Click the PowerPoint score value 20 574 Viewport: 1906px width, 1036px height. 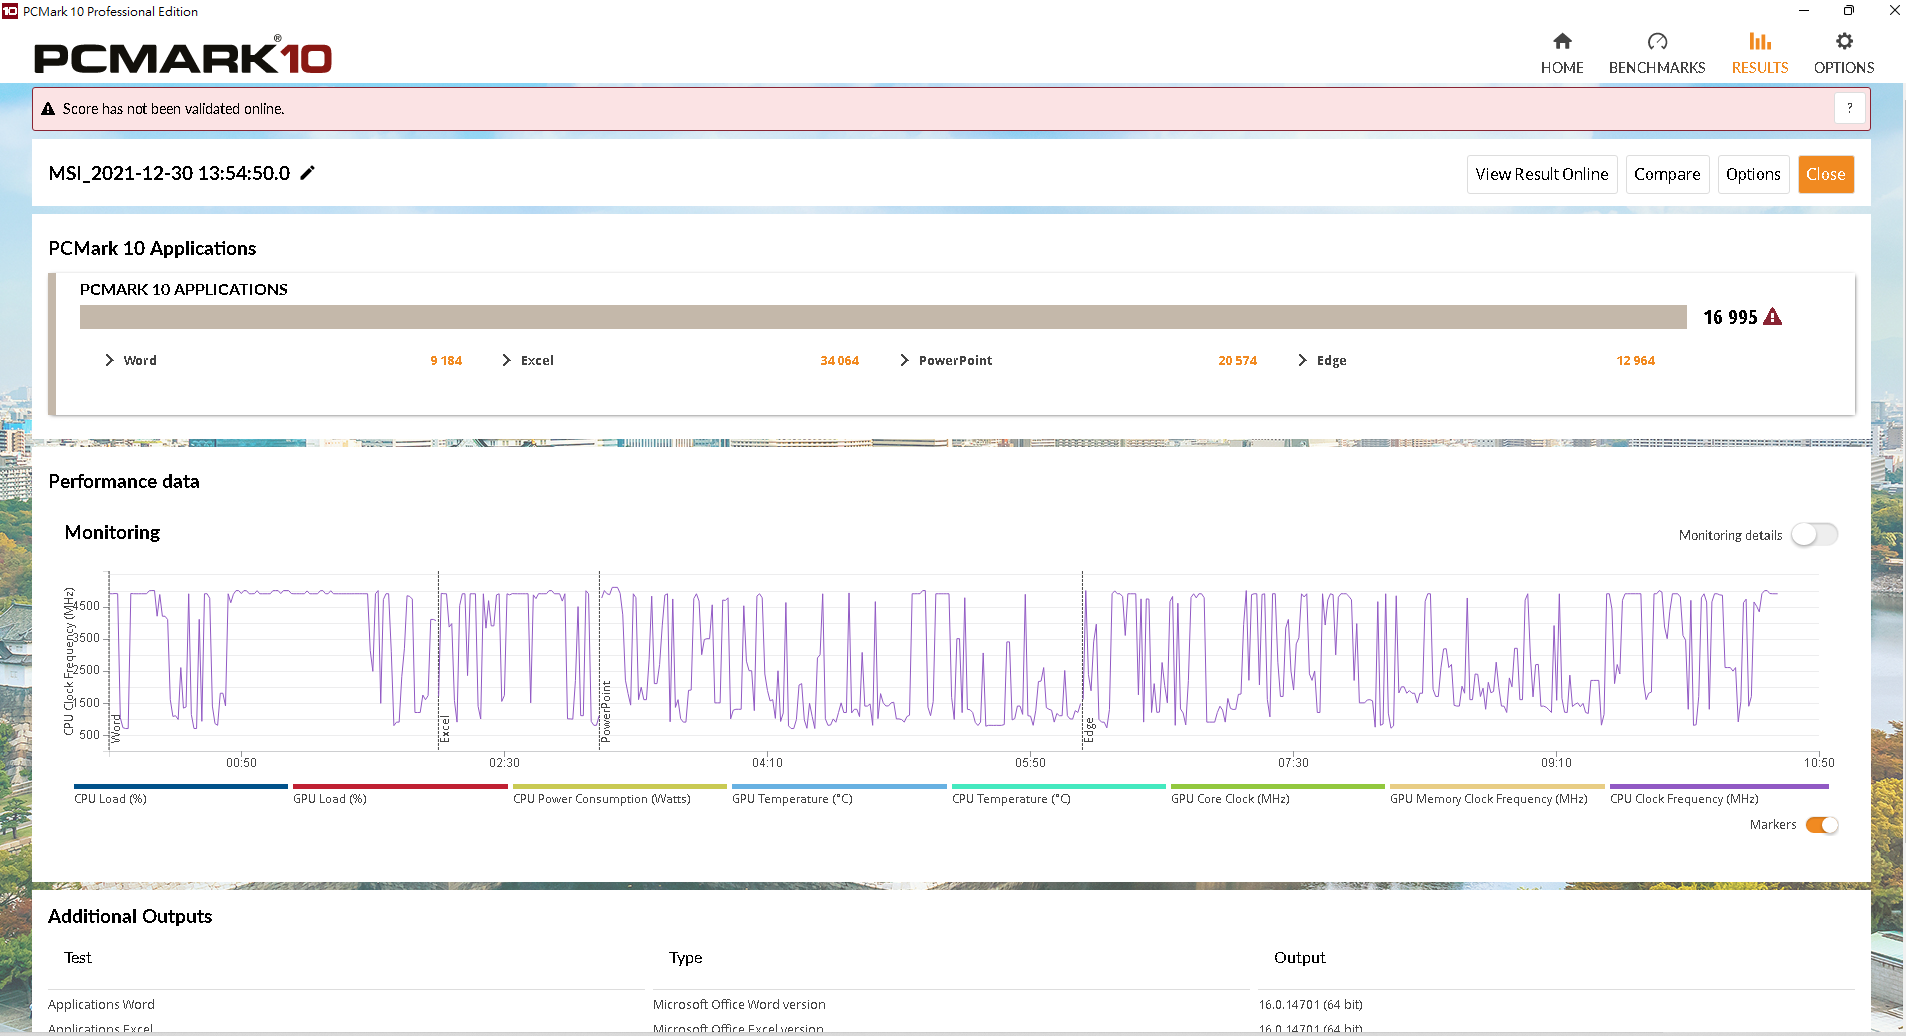[1238, 361]
